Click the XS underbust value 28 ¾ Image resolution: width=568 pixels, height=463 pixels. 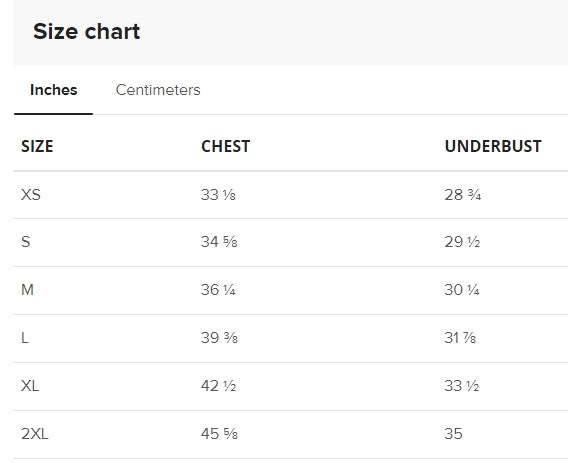tap(463, 195)
